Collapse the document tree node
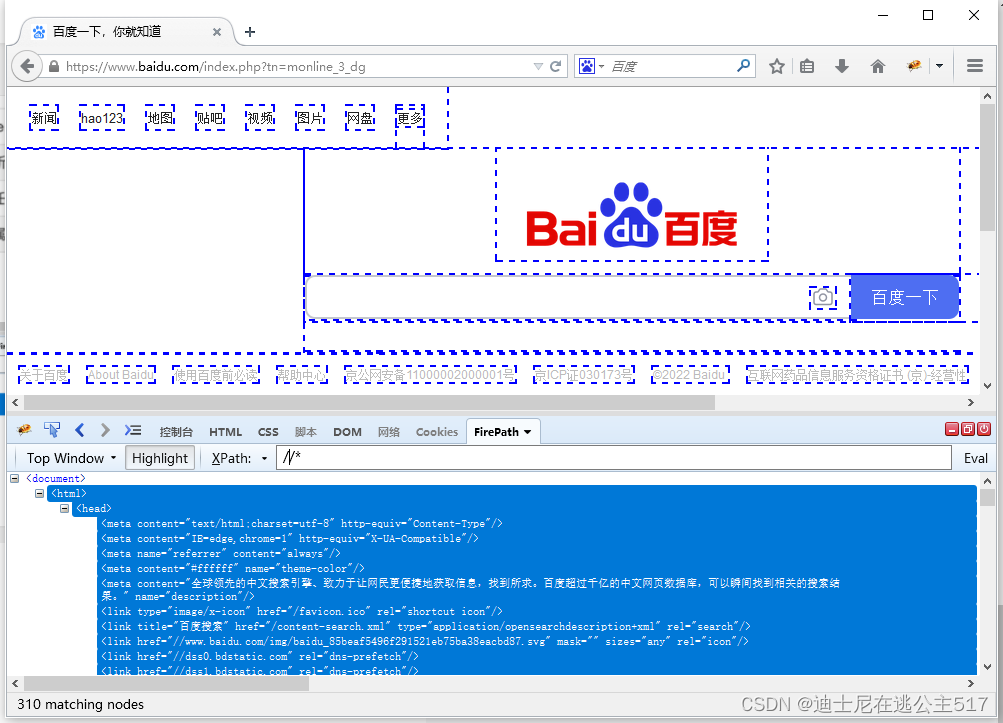 click(15, 479)
